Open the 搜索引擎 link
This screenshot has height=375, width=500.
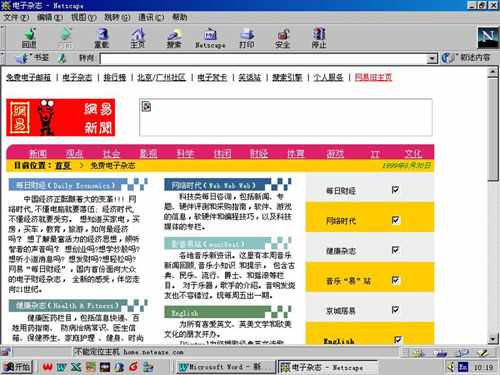[287, 77]
